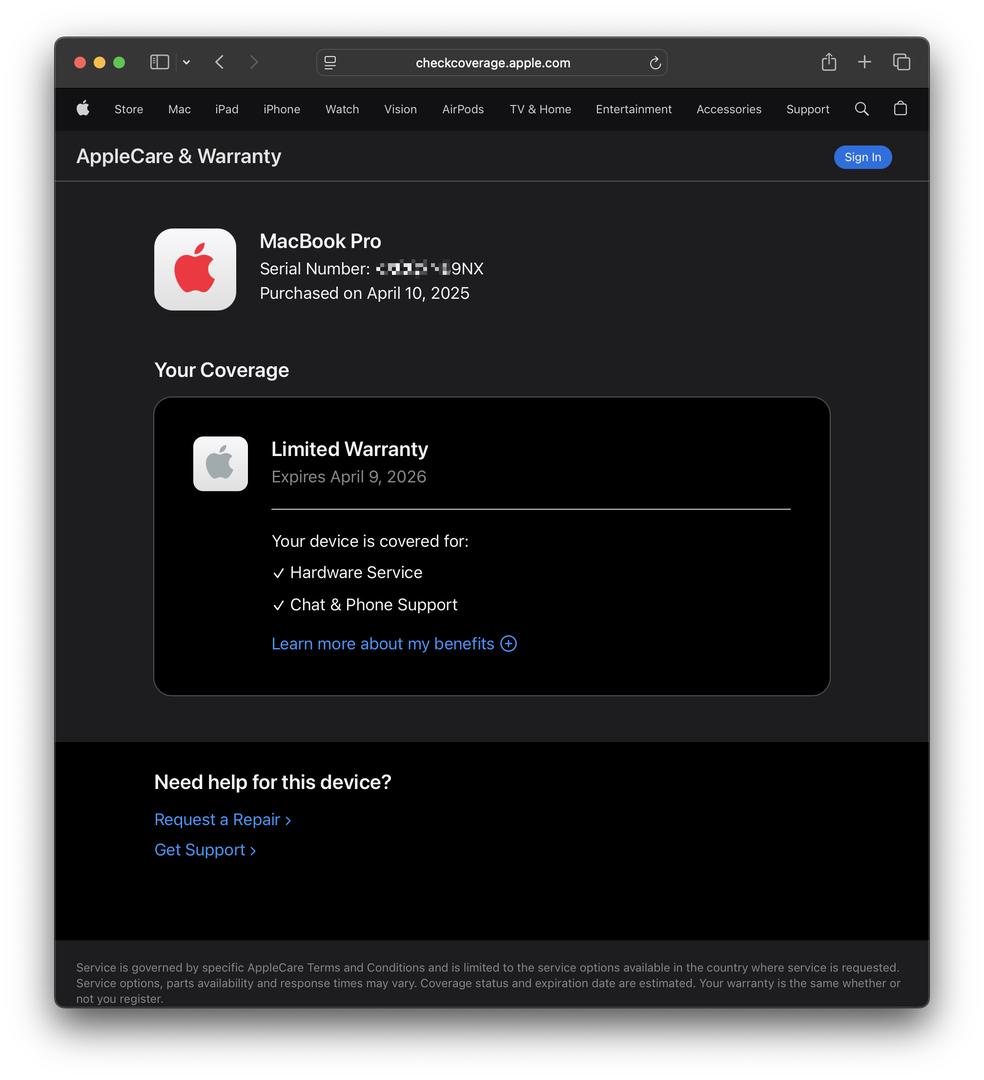Viewport: 984px width, 1080px height.
Task: Toggle the Safari sidebar icon
Action: pyautogui.click(x=159, y=62)
